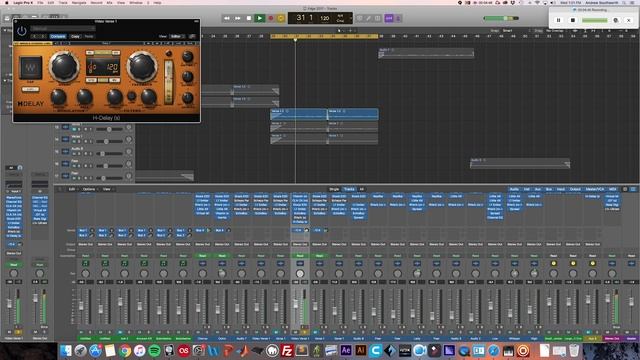Viewport: 640px width, 360px height.
Task: Click the previous preset arrow in plugin header
Action: (x=34, y=36)
